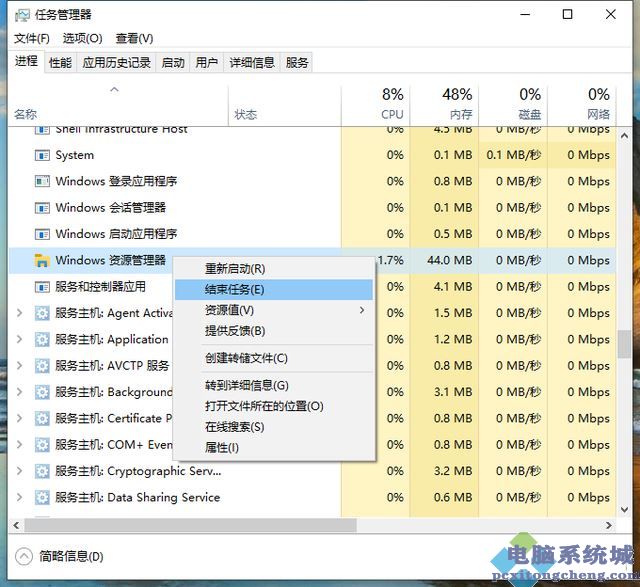Image resolution: width=640 pixels, height=587 pixels.
Task: Open the 文件(F) menu
Action: [31, 38]
